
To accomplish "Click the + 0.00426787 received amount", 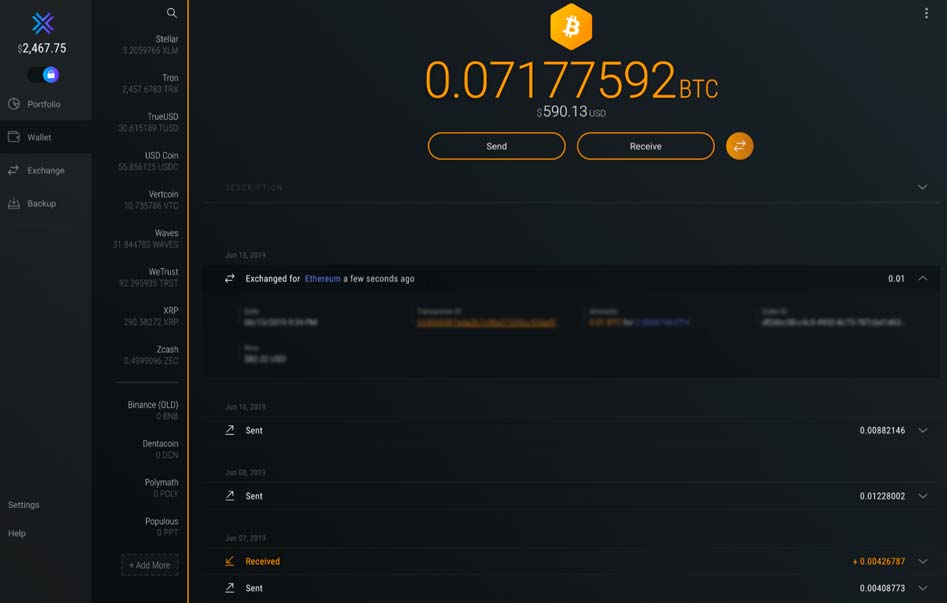I will coord(878,561).
